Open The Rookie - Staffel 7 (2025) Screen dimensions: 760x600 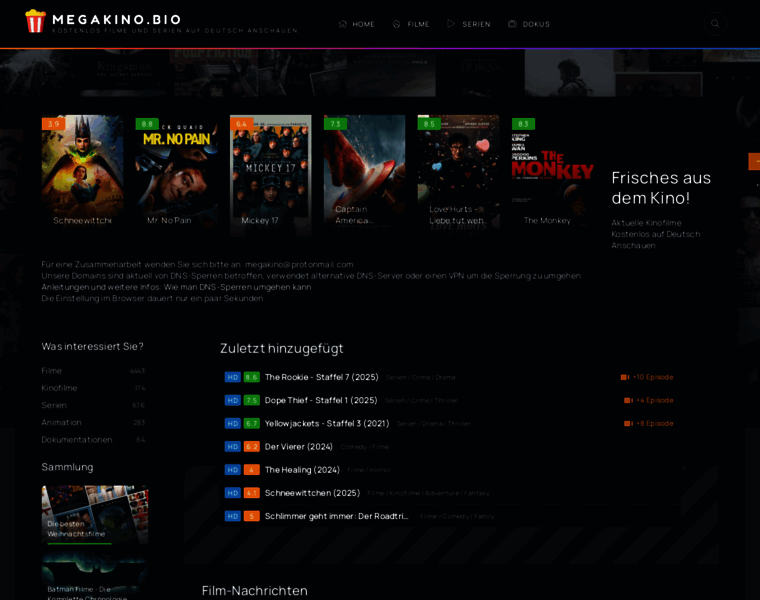click(x=321, y=377)
